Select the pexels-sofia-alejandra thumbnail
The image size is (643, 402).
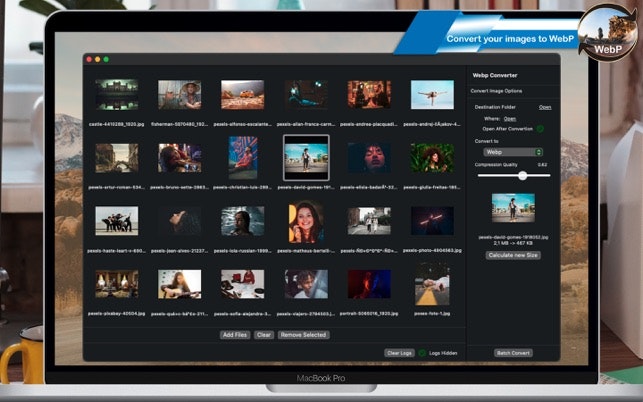pyautogui.click(x=243, y=284)
